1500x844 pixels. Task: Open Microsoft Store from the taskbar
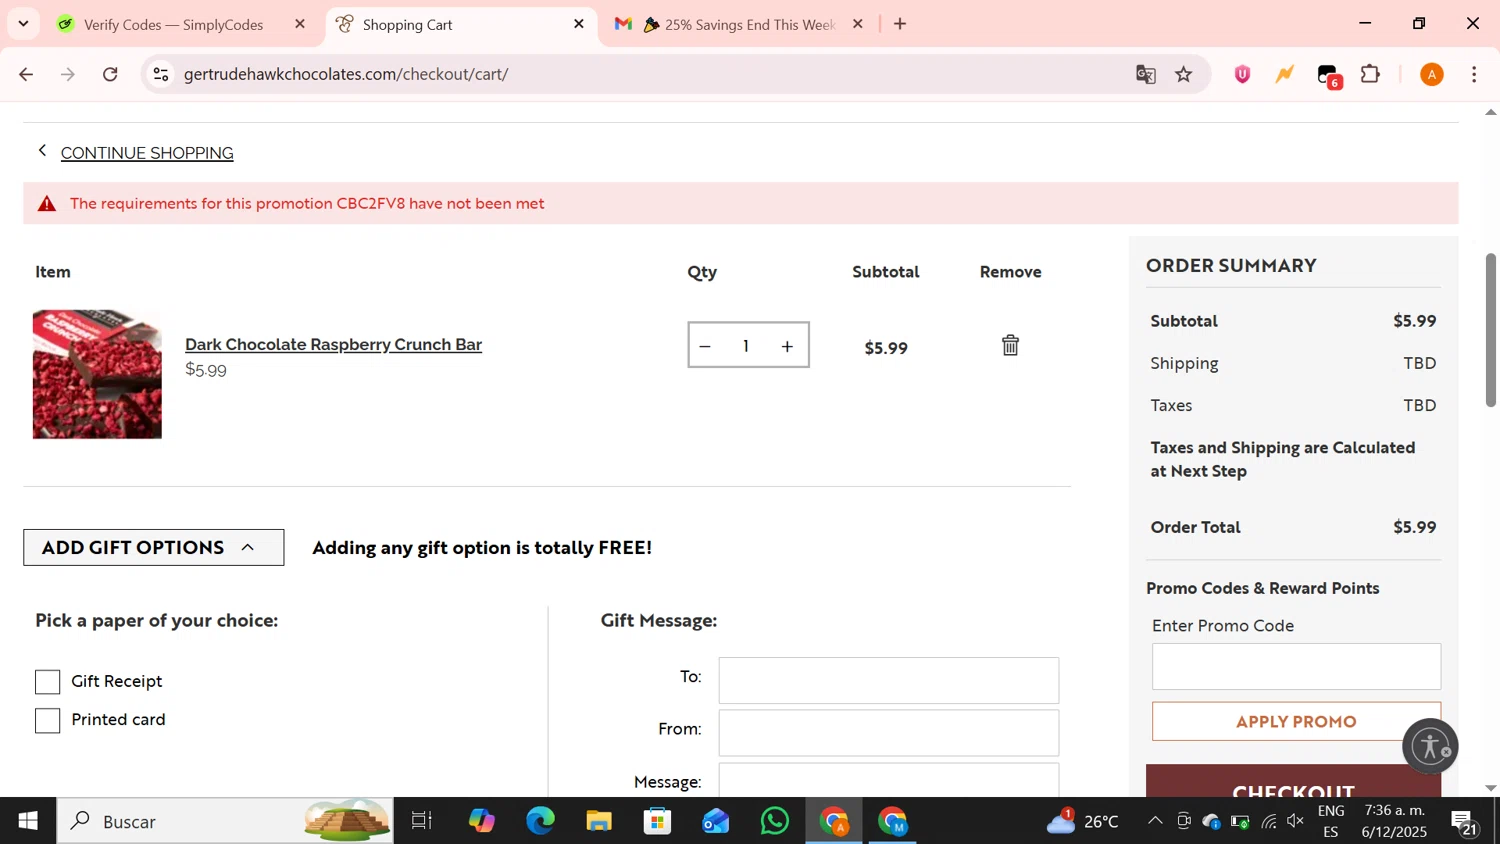[x=657, y=821]
